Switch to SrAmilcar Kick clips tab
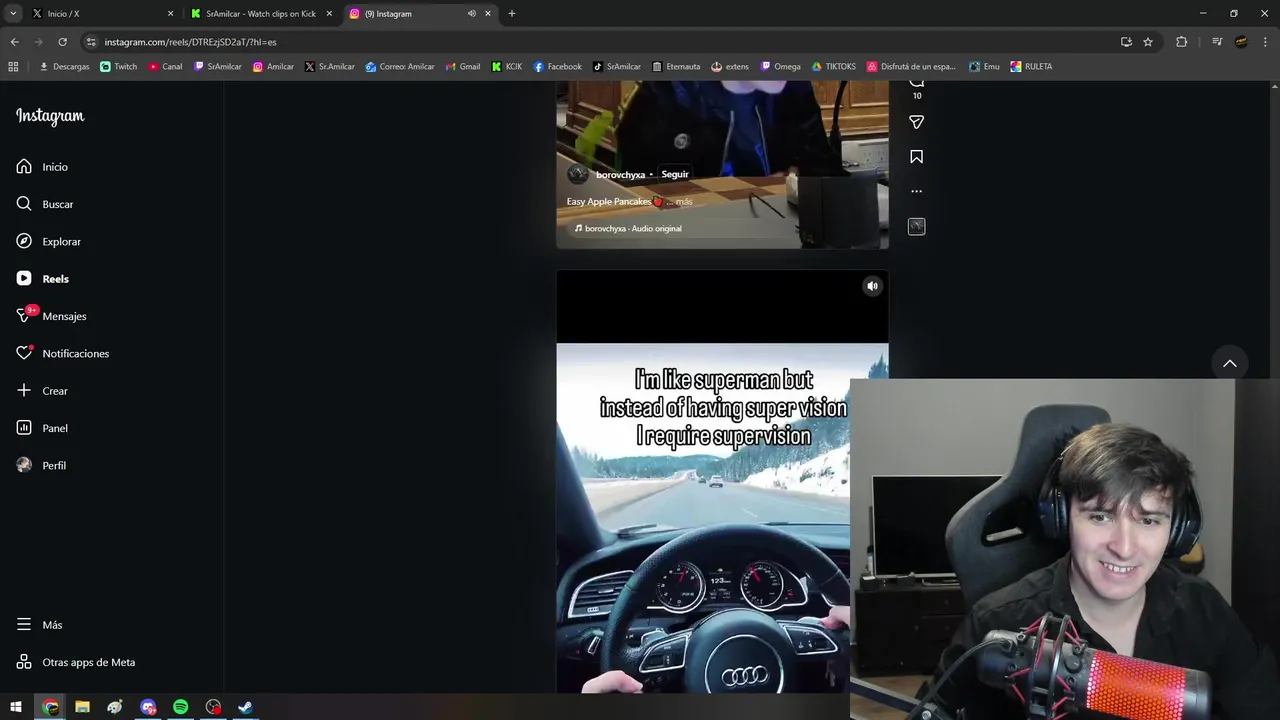 tap(260, 14)
